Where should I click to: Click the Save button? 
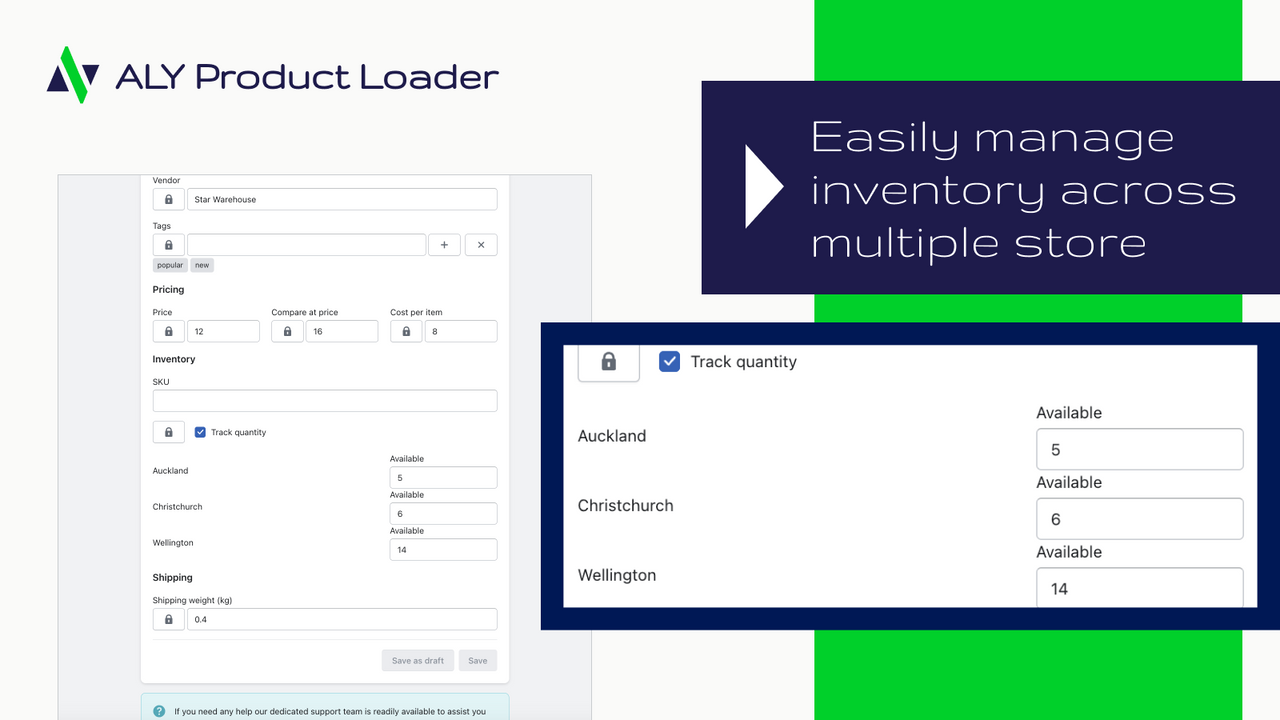click(478, 660)
